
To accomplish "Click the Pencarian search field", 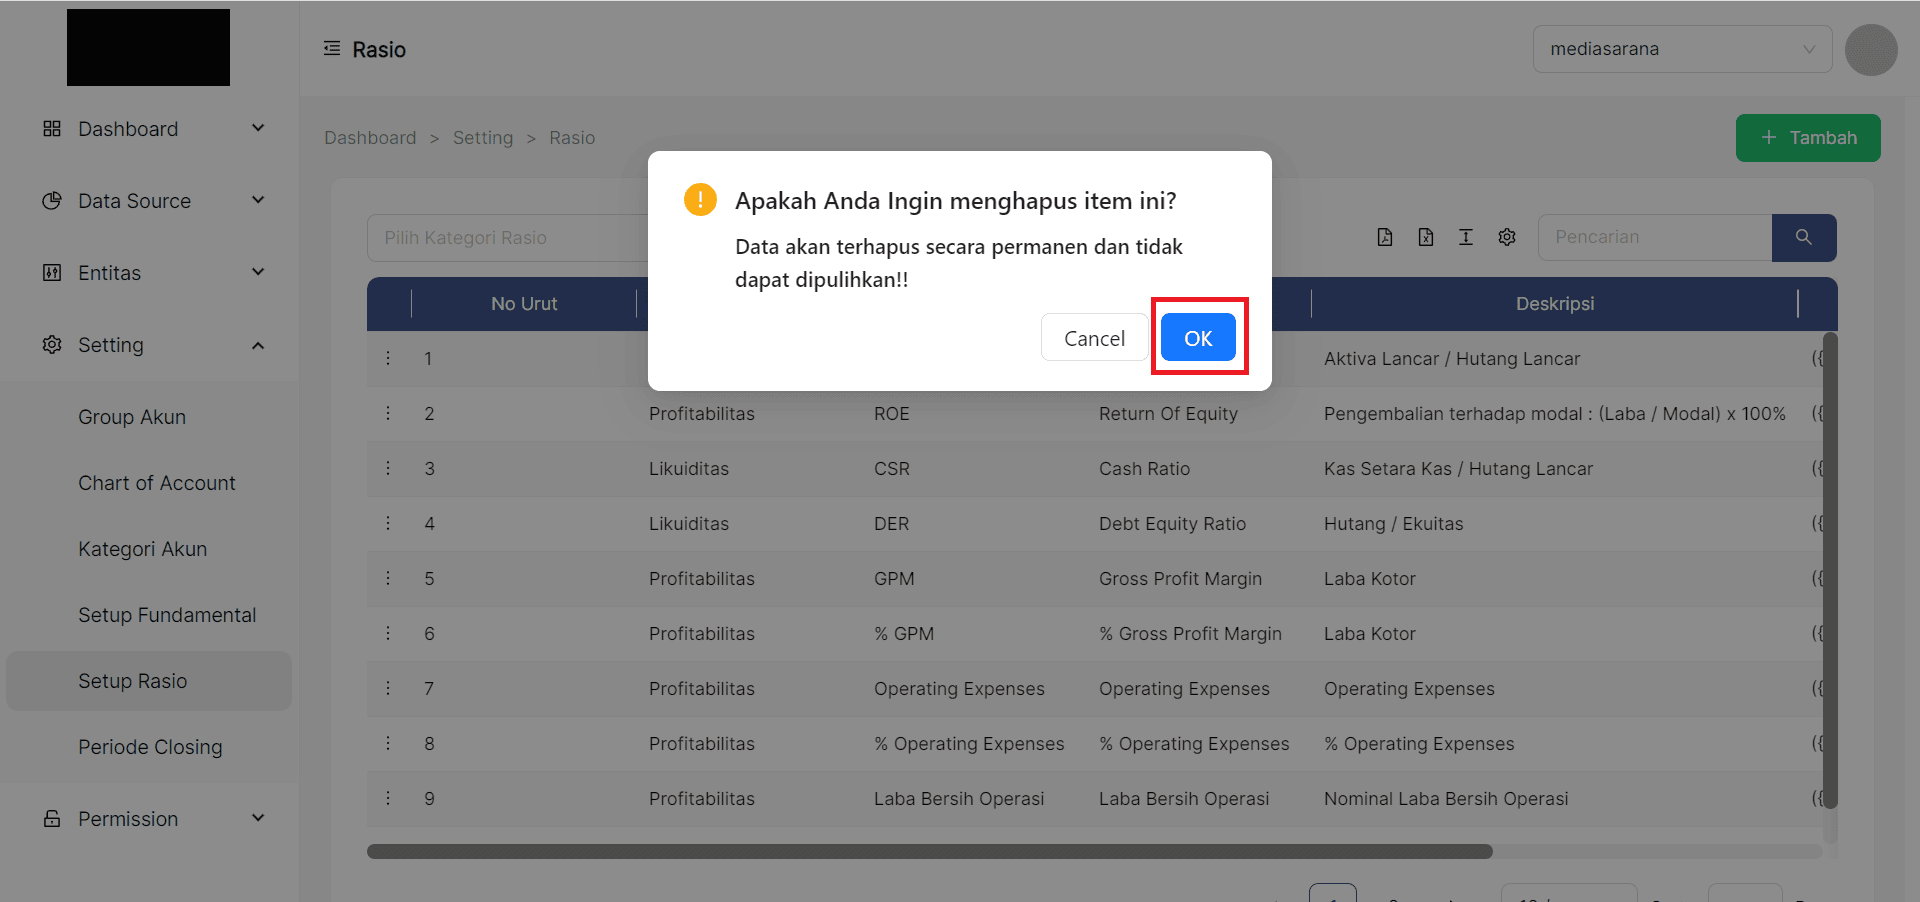I will point(1655,237).
